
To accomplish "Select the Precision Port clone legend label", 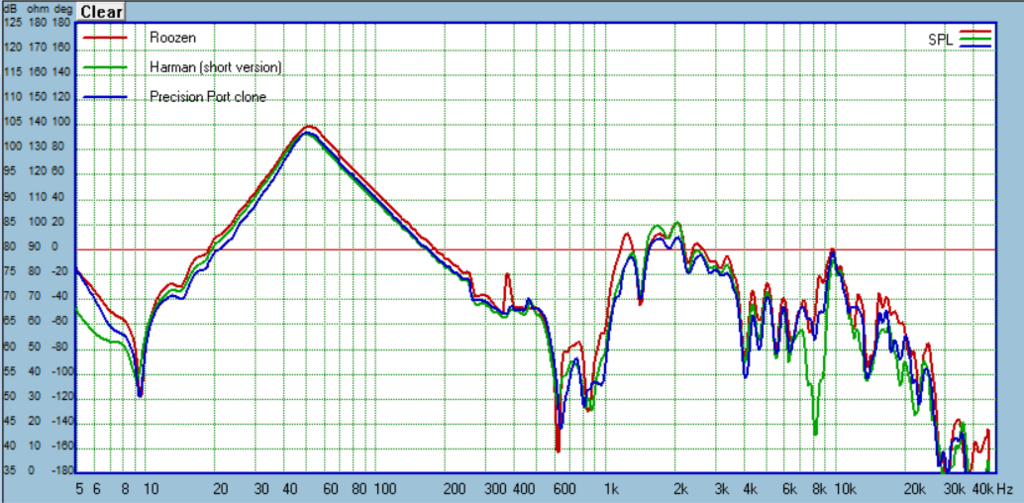I will 208,97.
